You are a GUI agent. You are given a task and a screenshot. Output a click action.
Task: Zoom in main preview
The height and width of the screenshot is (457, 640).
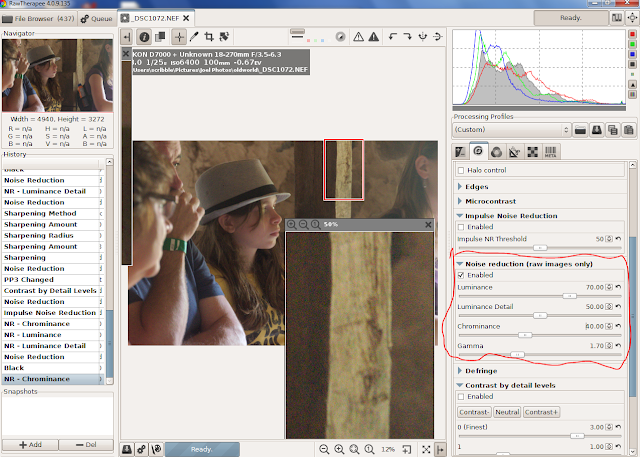pos(339,450)
